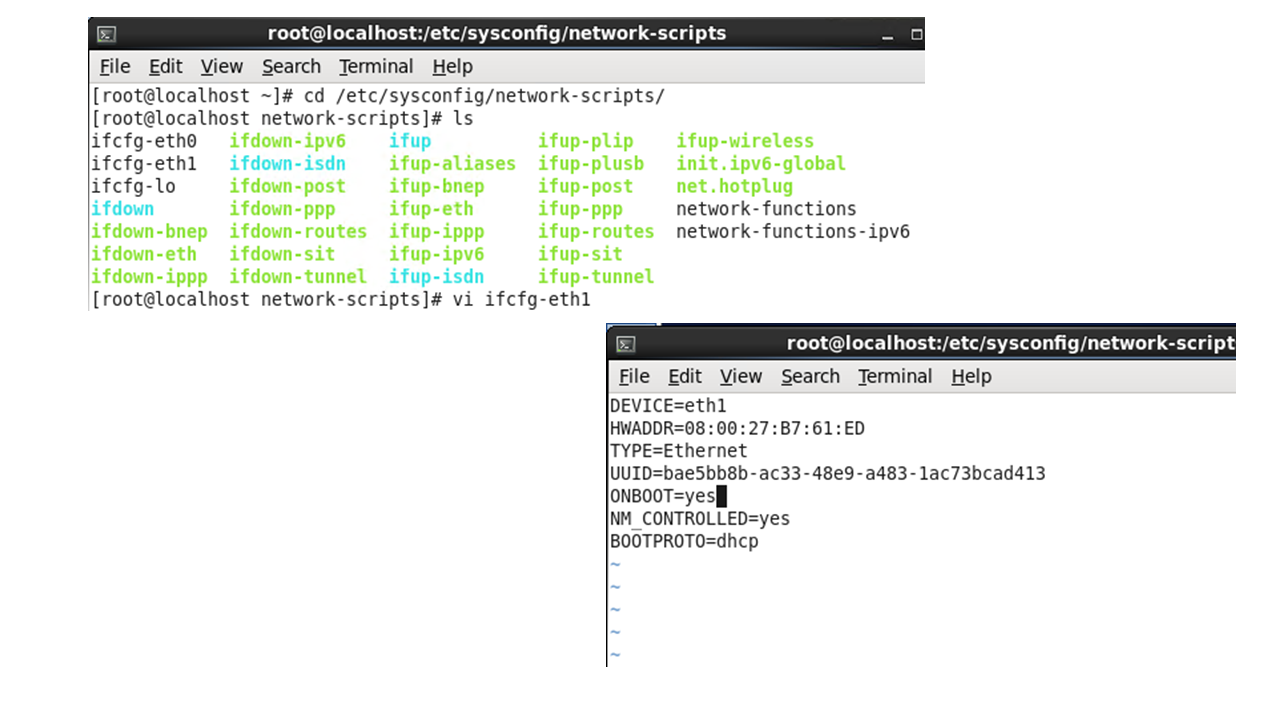The height and width of the screenshot is (720, 1280).
Task: Open the Search menu in the lower vi window
Action: 810,377
